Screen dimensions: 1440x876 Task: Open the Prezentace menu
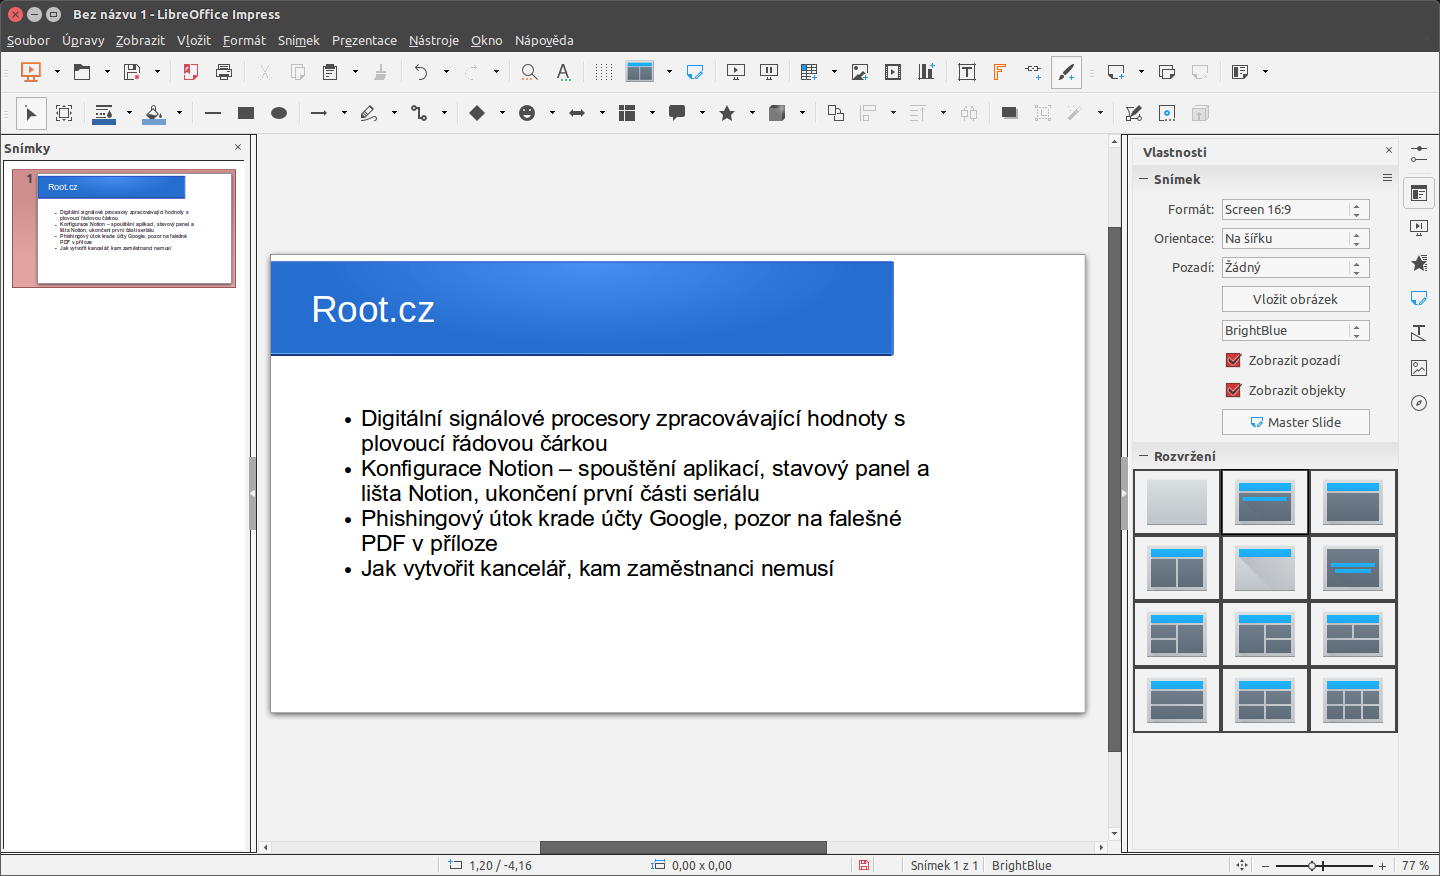coord(364,40)
